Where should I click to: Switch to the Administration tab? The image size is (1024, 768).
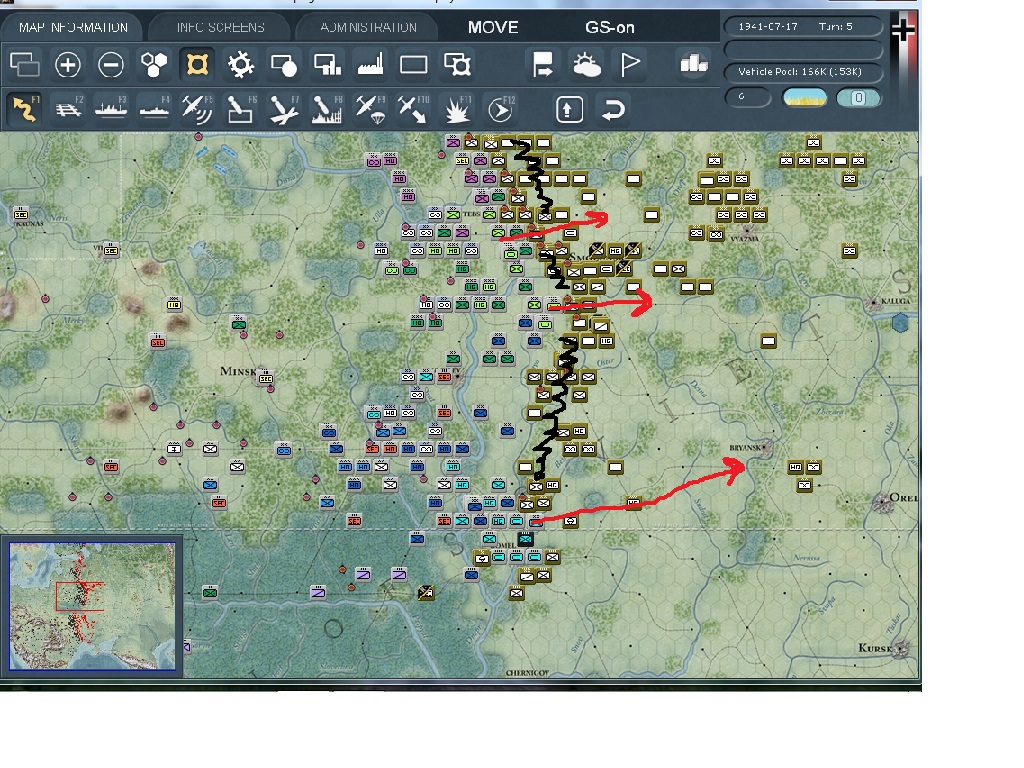[368, 27]
